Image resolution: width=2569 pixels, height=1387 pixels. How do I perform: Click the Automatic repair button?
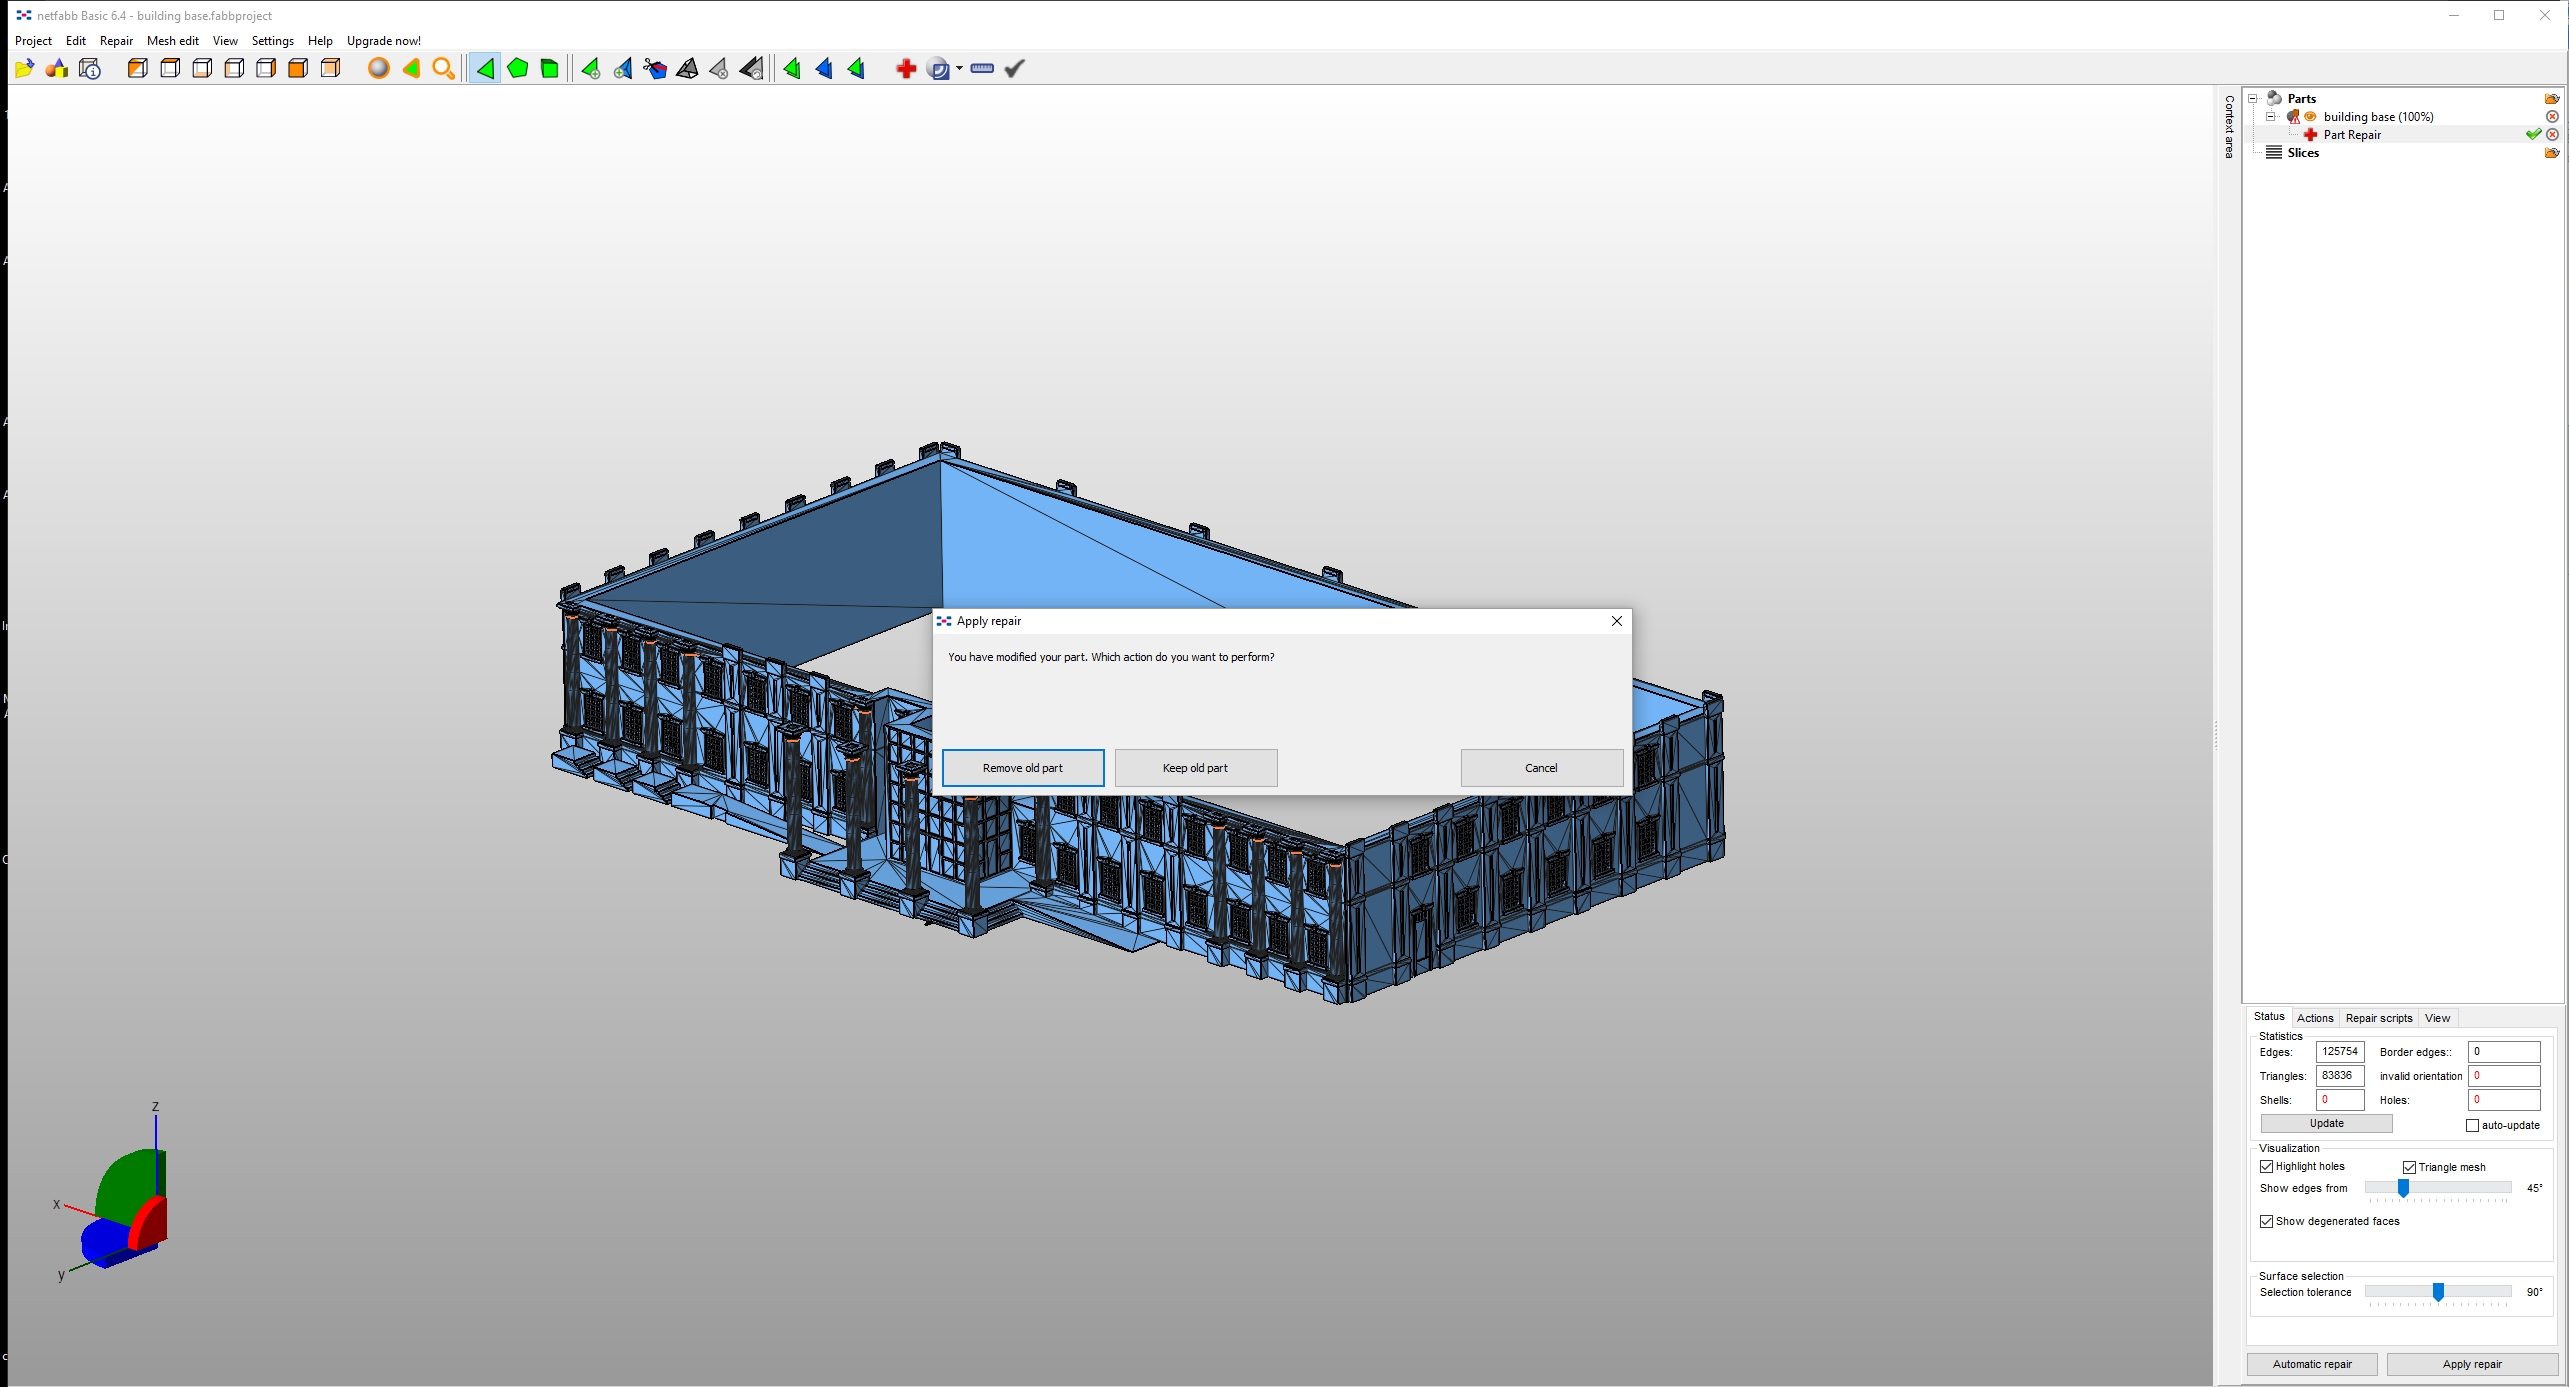coord(2312,1364)
